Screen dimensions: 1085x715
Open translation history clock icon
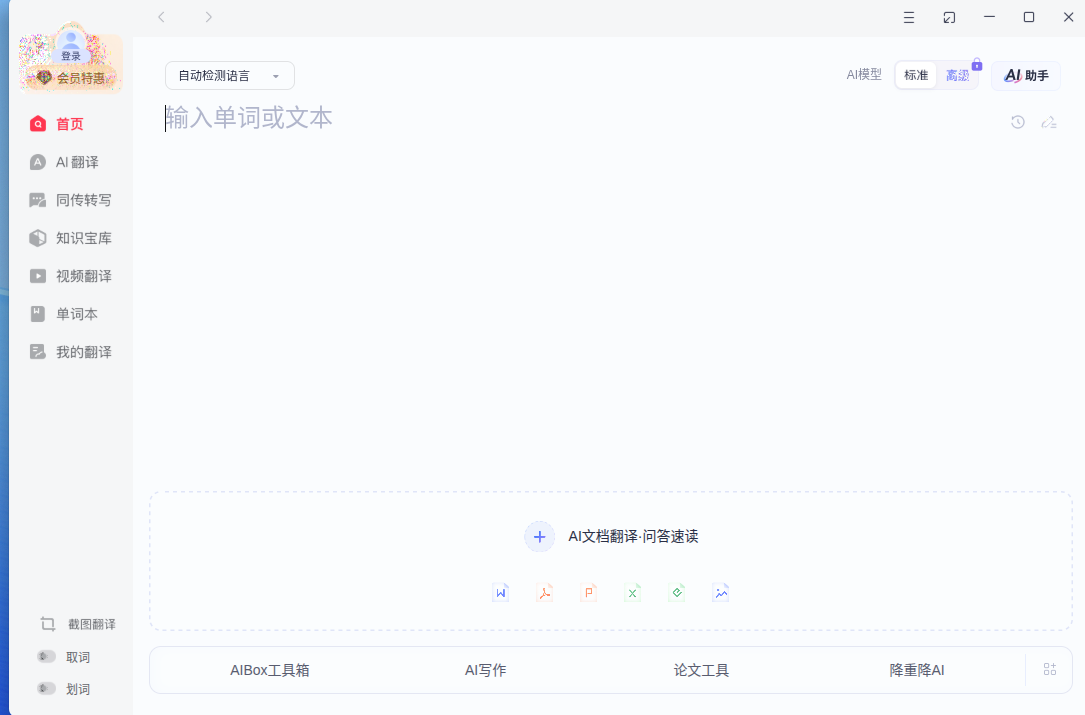pos(1017,123)
